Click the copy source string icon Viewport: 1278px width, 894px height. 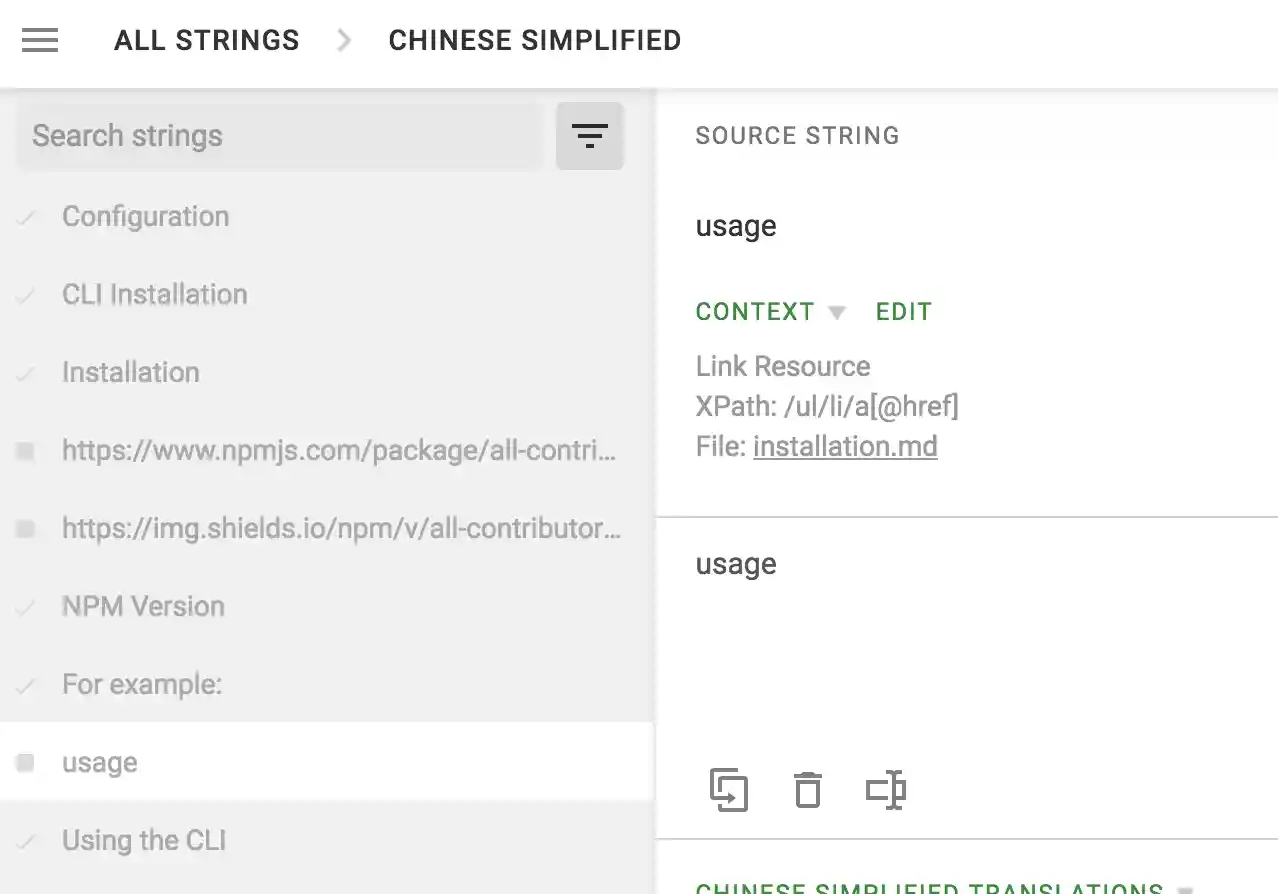point(729,790)
